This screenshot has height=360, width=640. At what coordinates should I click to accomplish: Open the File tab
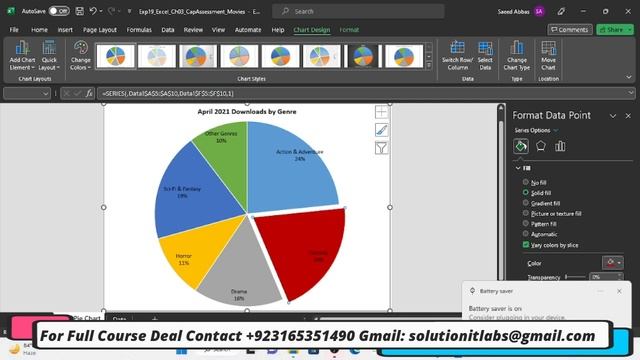[14, 30]
